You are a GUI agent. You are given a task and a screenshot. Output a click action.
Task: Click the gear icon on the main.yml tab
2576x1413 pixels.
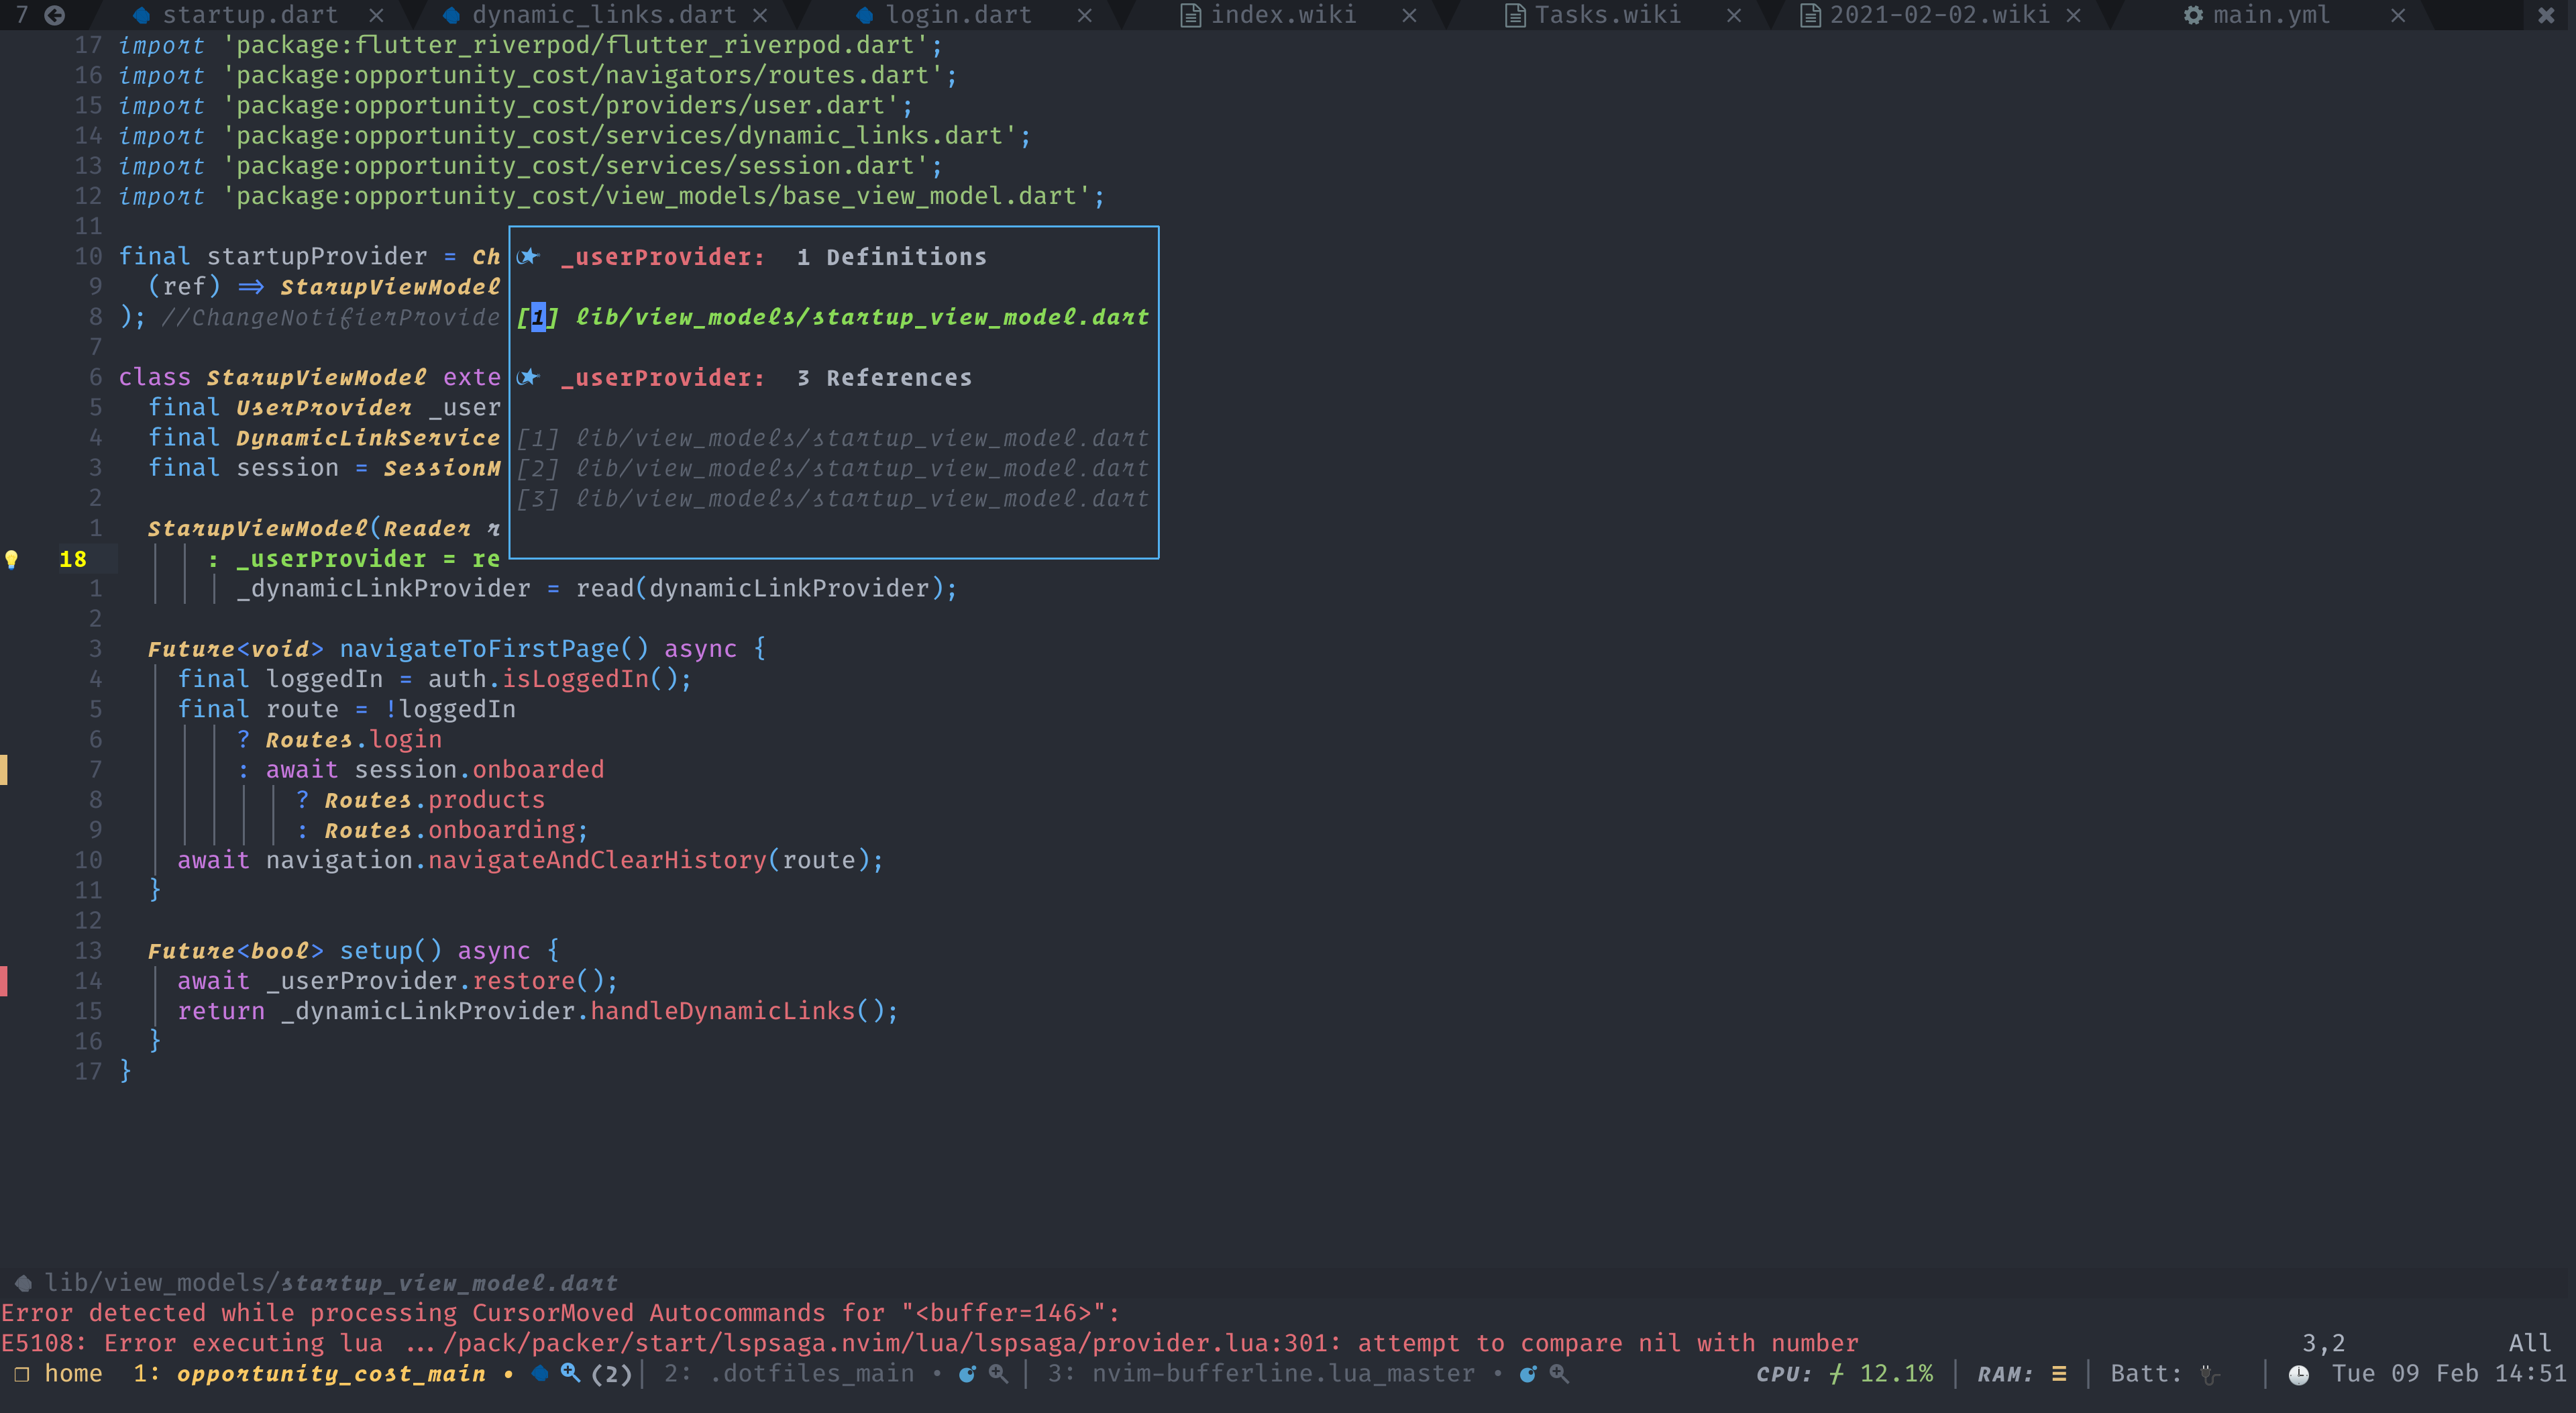click(x=2193, y=15)
